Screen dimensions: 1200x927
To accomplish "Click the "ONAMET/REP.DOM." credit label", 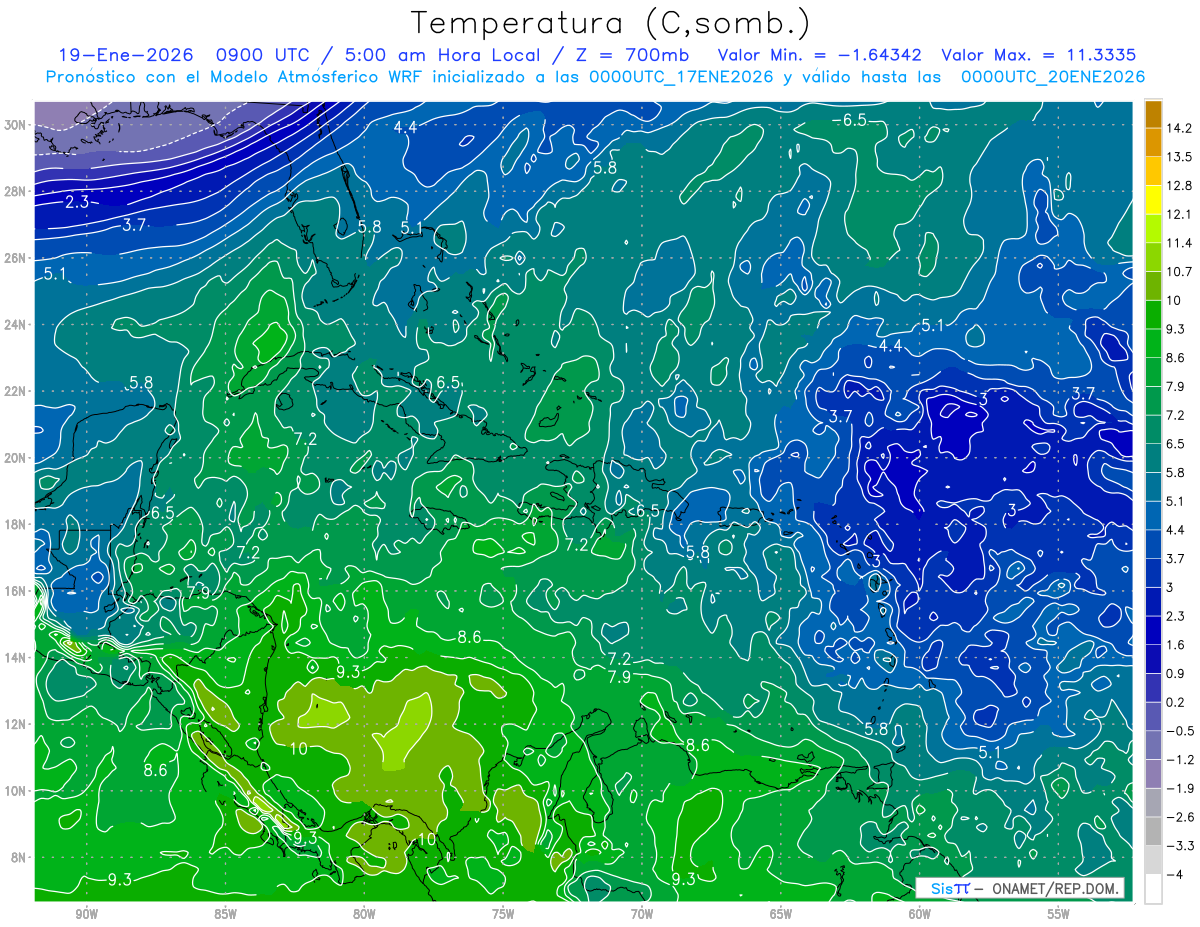I will [x=1054, y=888].
